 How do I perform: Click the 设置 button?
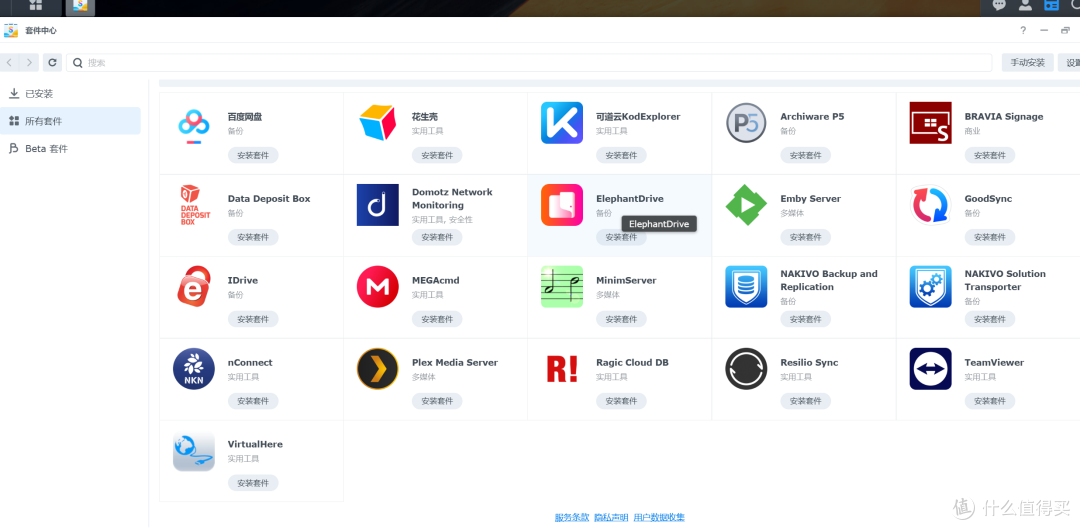coord(1071,63)
